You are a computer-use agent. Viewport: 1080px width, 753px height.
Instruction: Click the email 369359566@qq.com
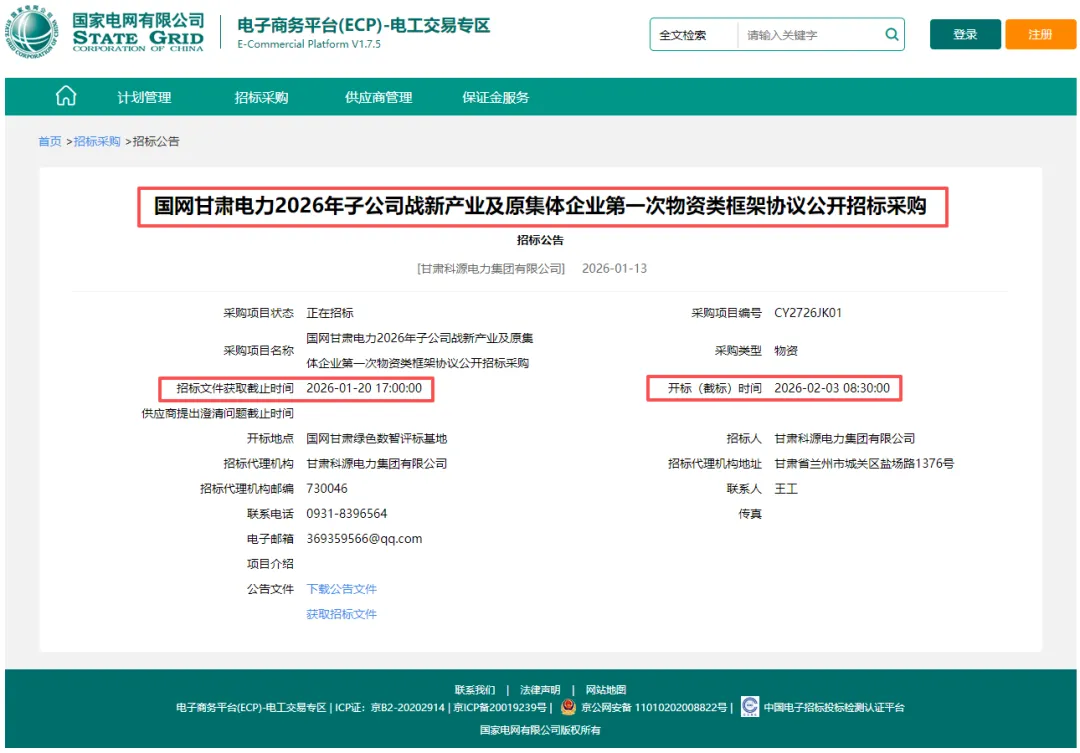pyautogui.click(x=364, y=539)
